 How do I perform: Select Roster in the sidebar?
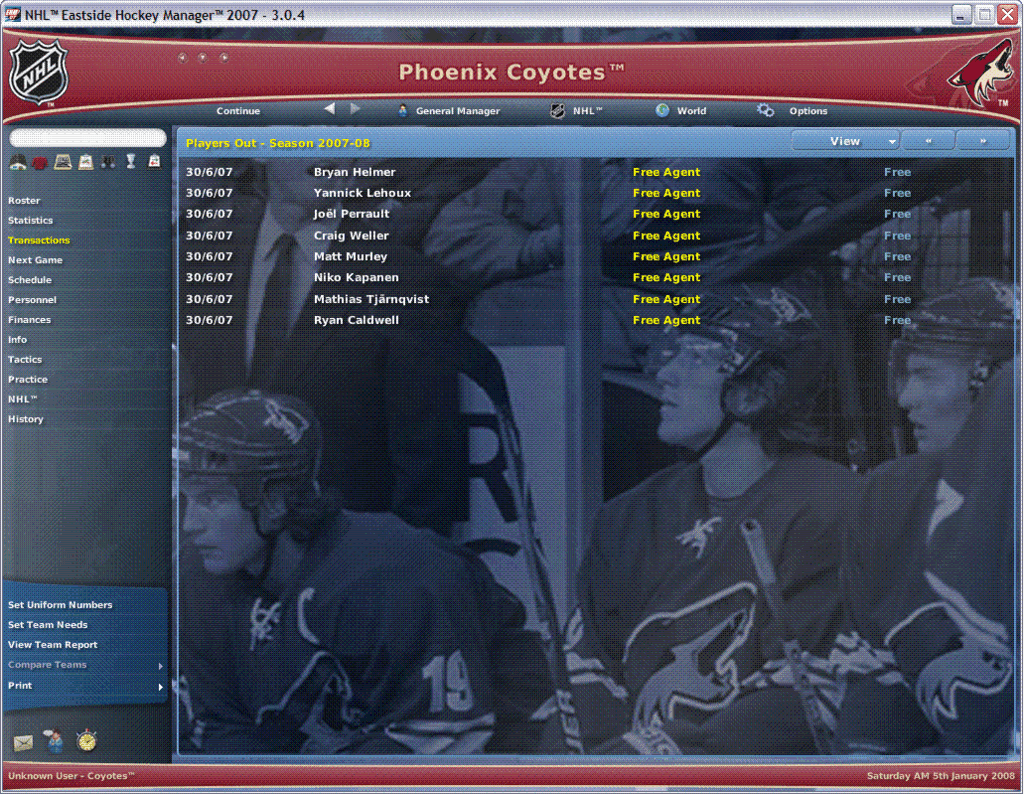click(x=24, y=200)
